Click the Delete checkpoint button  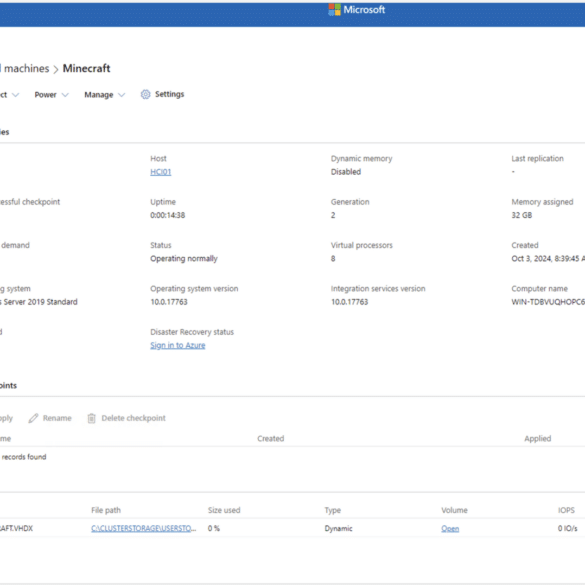click(126, 418)
